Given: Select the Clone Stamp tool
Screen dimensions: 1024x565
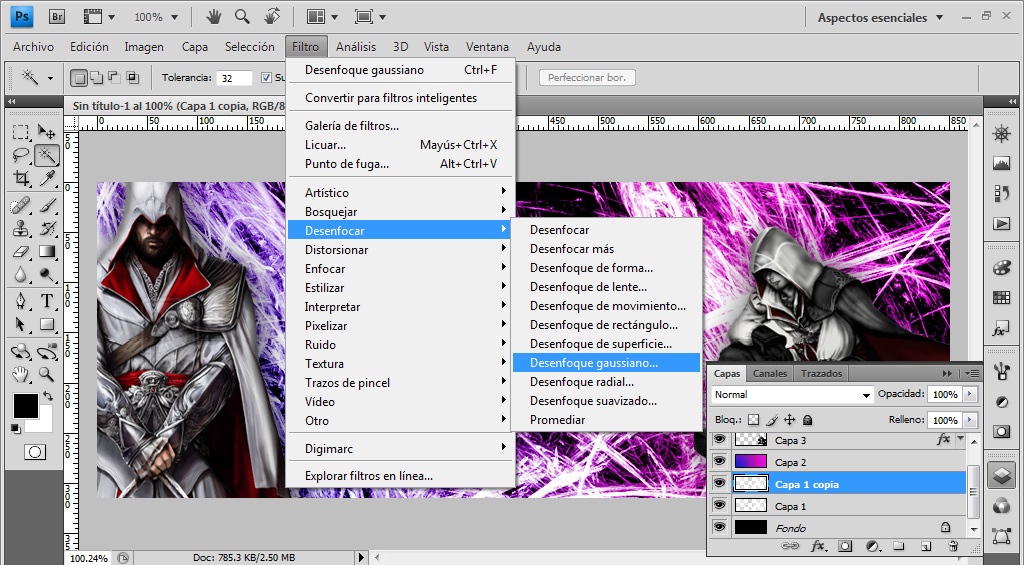Looking at the screenshot, I should [x=21, y=229].
